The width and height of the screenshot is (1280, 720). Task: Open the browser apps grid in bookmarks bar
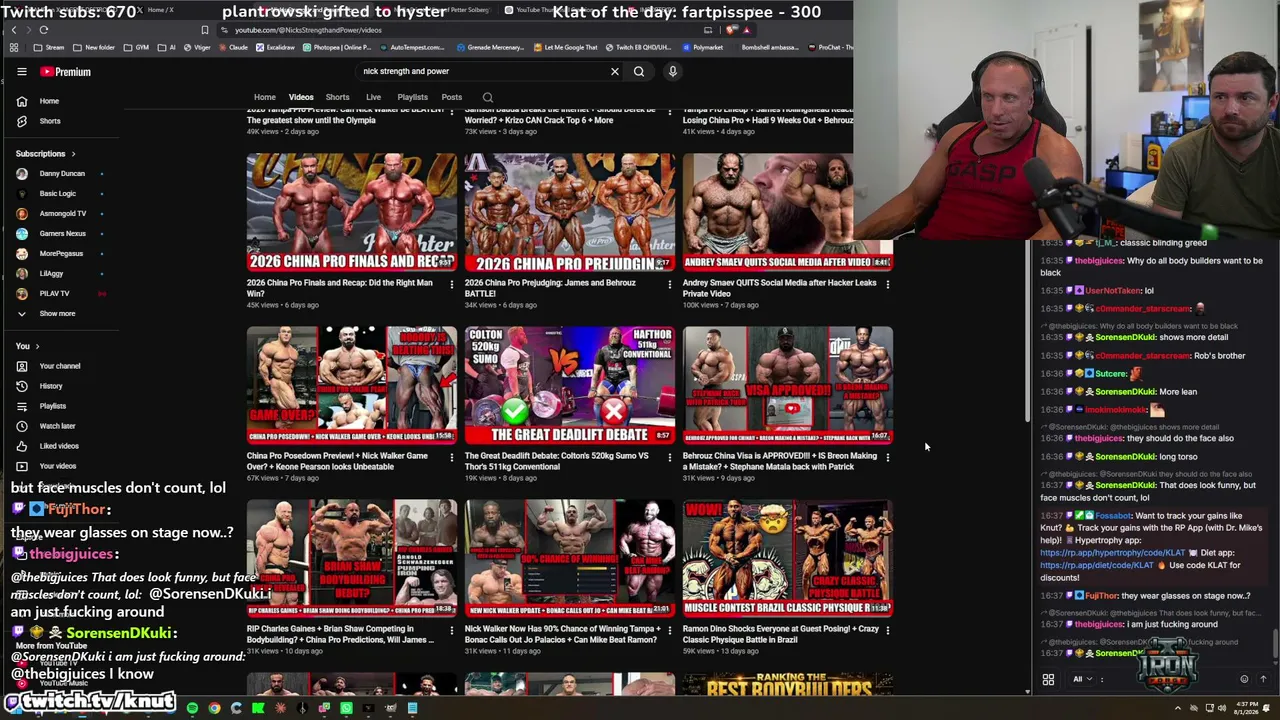(14, 47)
